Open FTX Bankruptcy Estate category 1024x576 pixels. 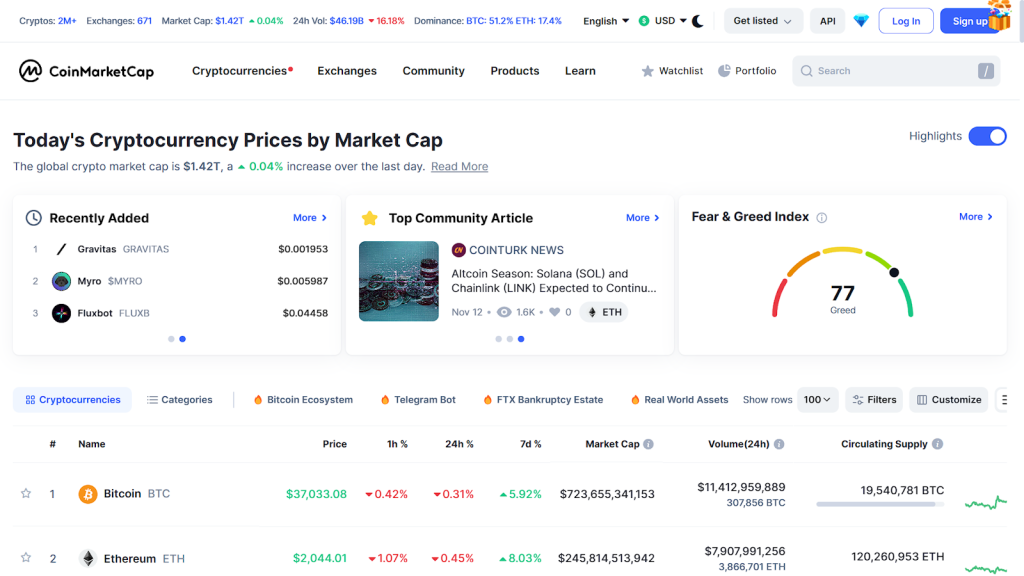(x=543, y=400)
